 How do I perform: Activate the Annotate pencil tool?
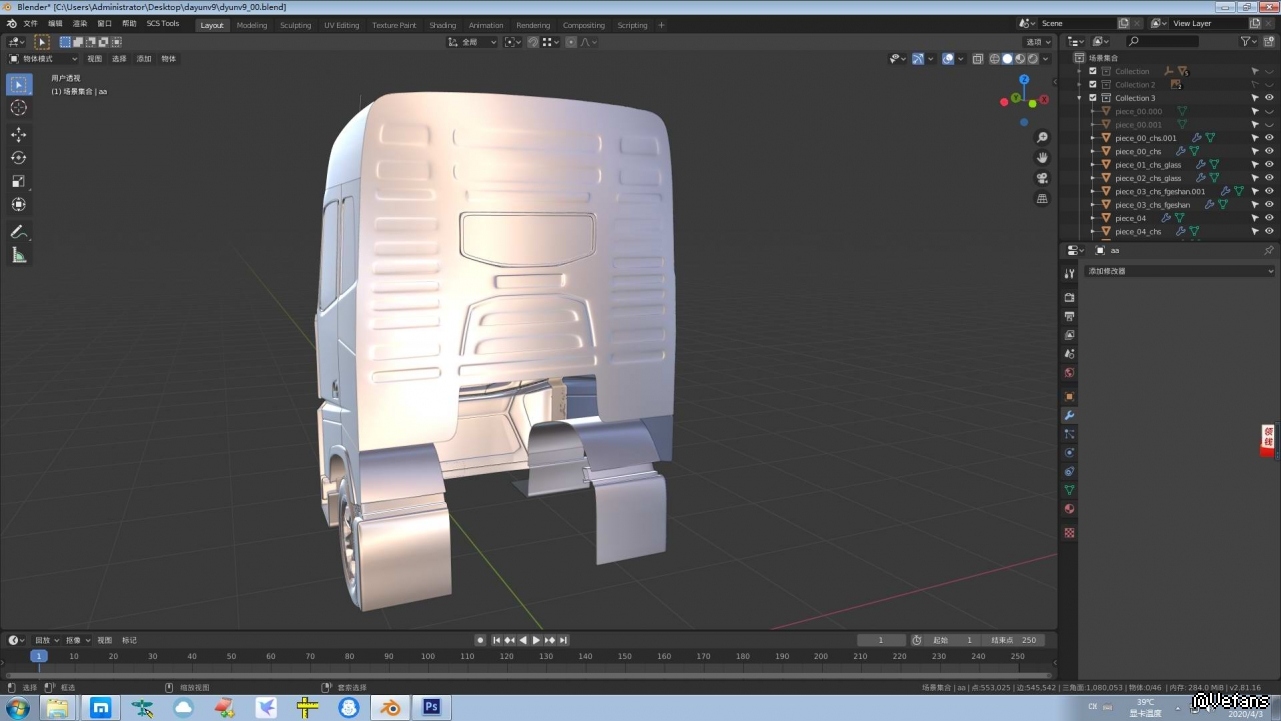pos(18,231)
